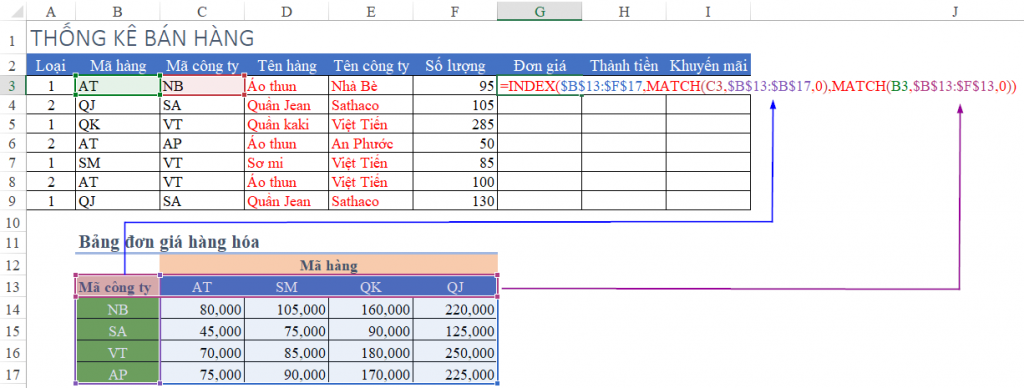Click the Bảng đơn giá hàng hóa heading
This screenshot has height=388, width=1024.
click(x=169, y=242)
